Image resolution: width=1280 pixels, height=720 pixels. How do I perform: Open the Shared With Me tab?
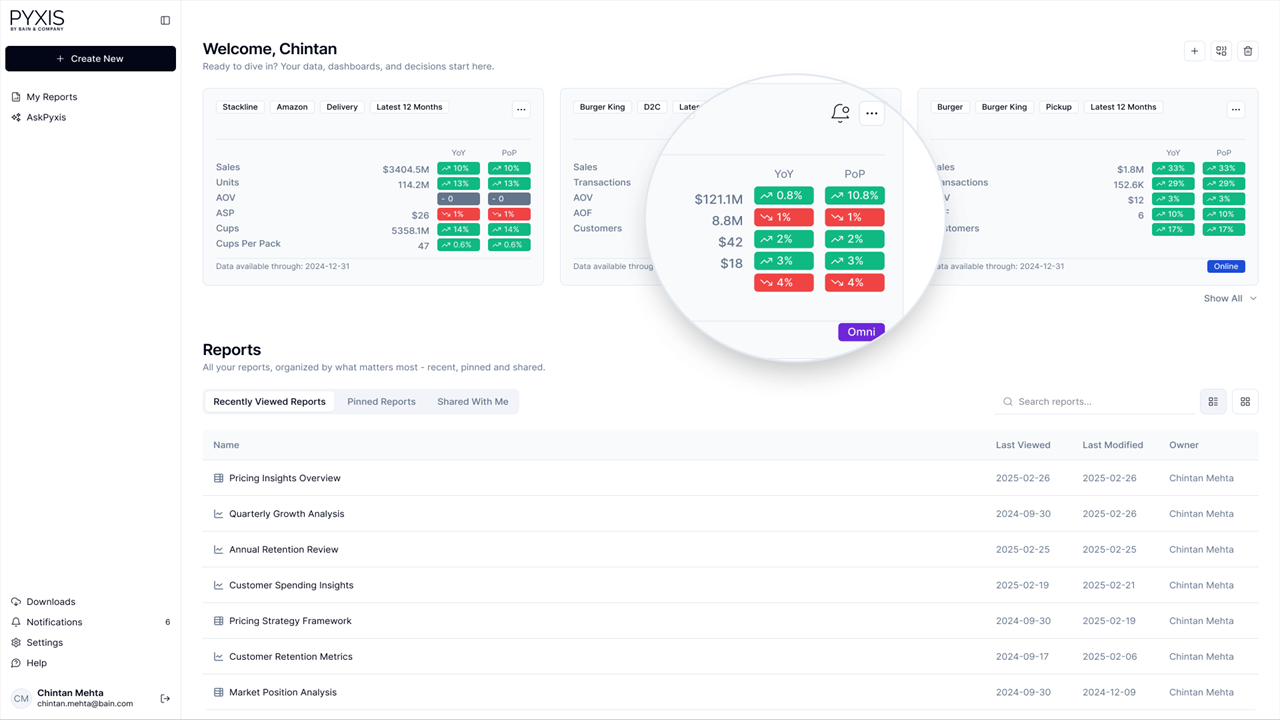[472, 401]
